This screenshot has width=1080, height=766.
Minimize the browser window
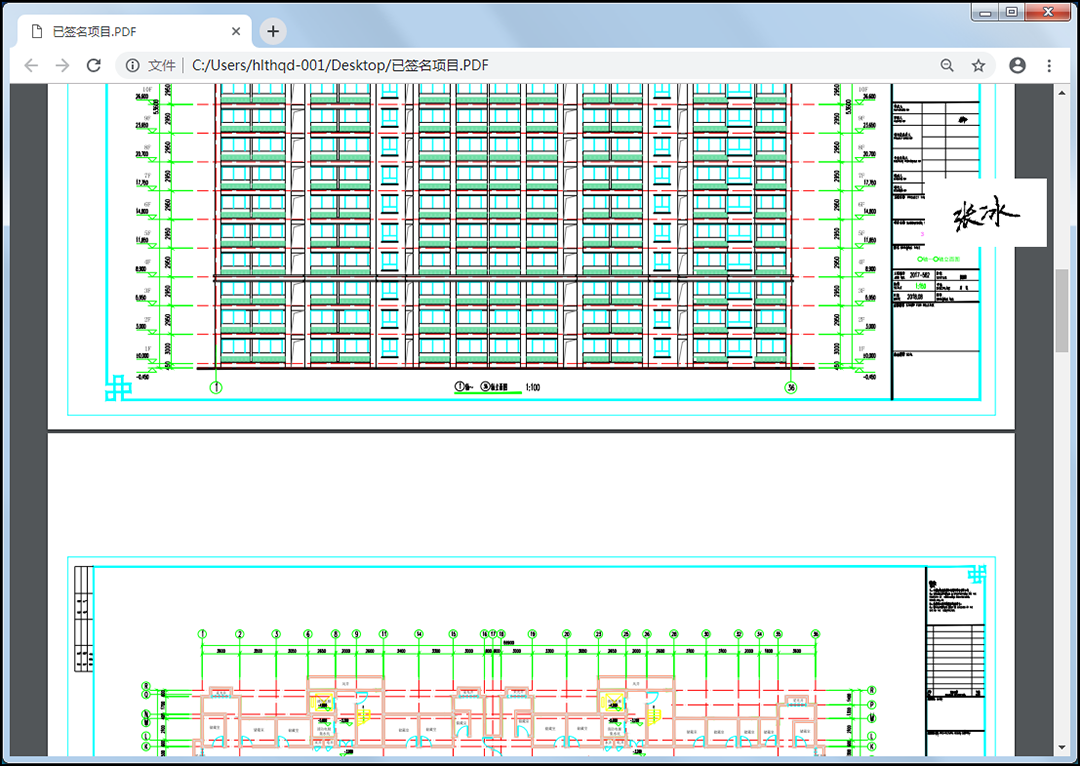(x=986, y=12)
